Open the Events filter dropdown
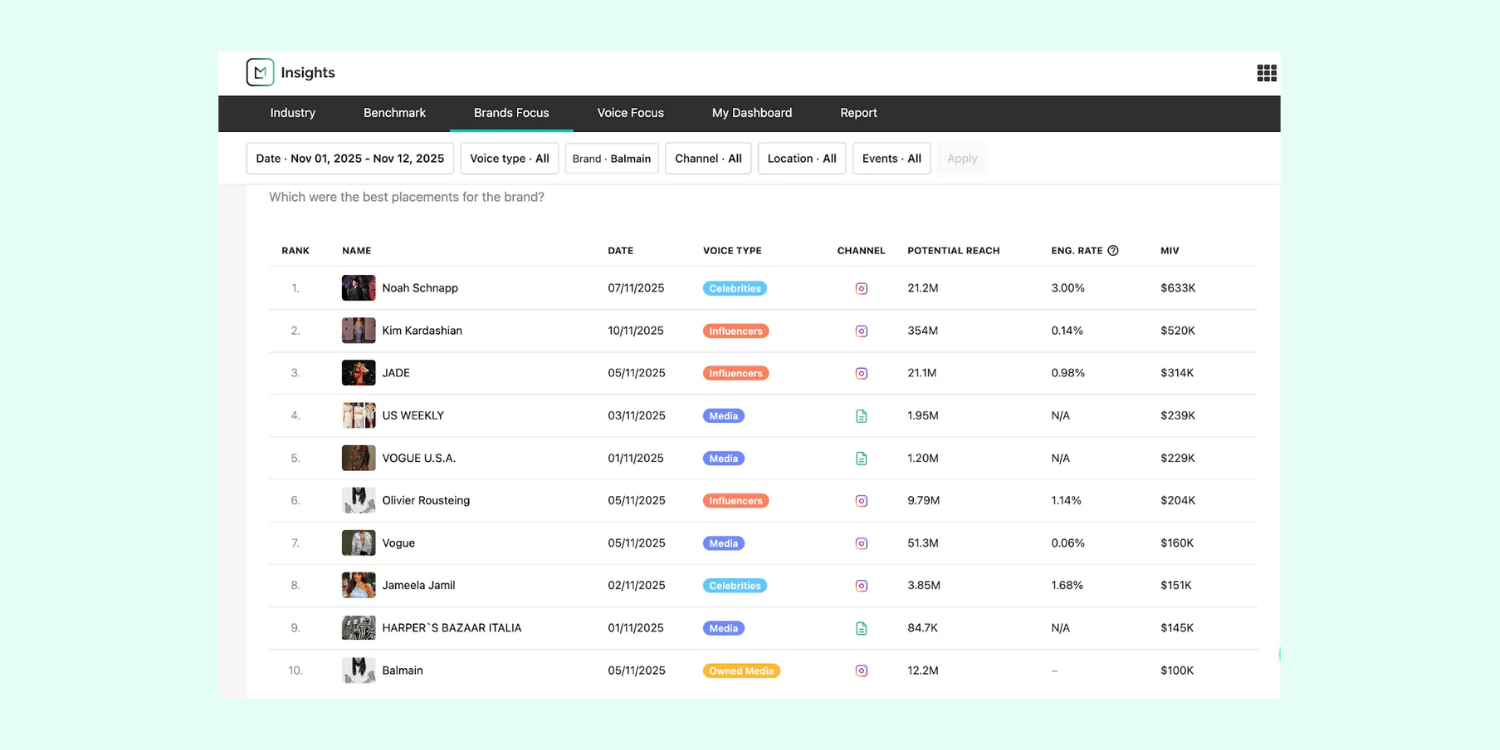1500x750 pixels. 891,159
